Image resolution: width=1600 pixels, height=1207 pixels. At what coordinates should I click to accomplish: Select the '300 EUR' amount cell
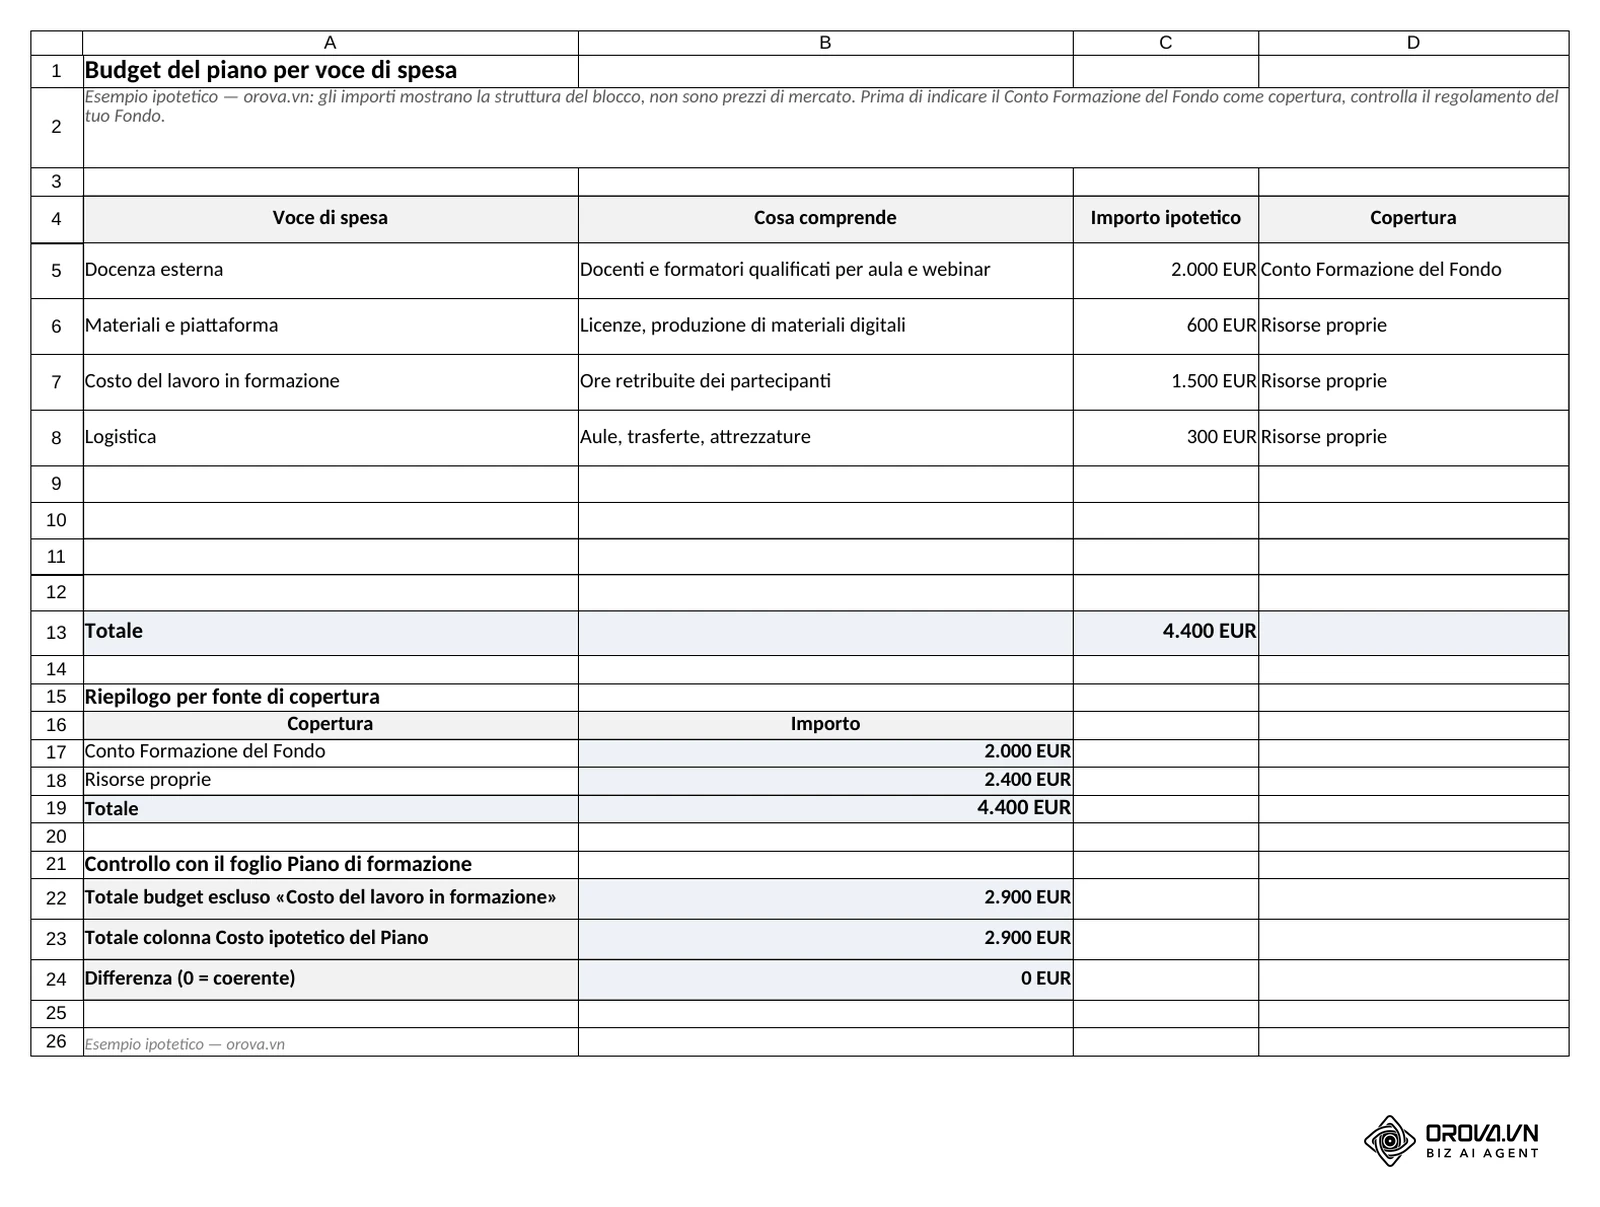(x=1165, y=438)
